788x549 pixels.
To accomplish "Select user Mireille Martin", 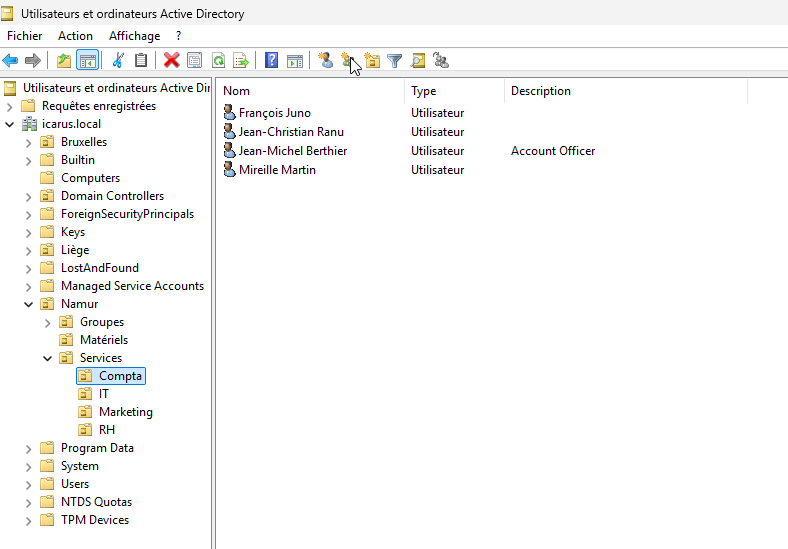I will pos(277,170).
